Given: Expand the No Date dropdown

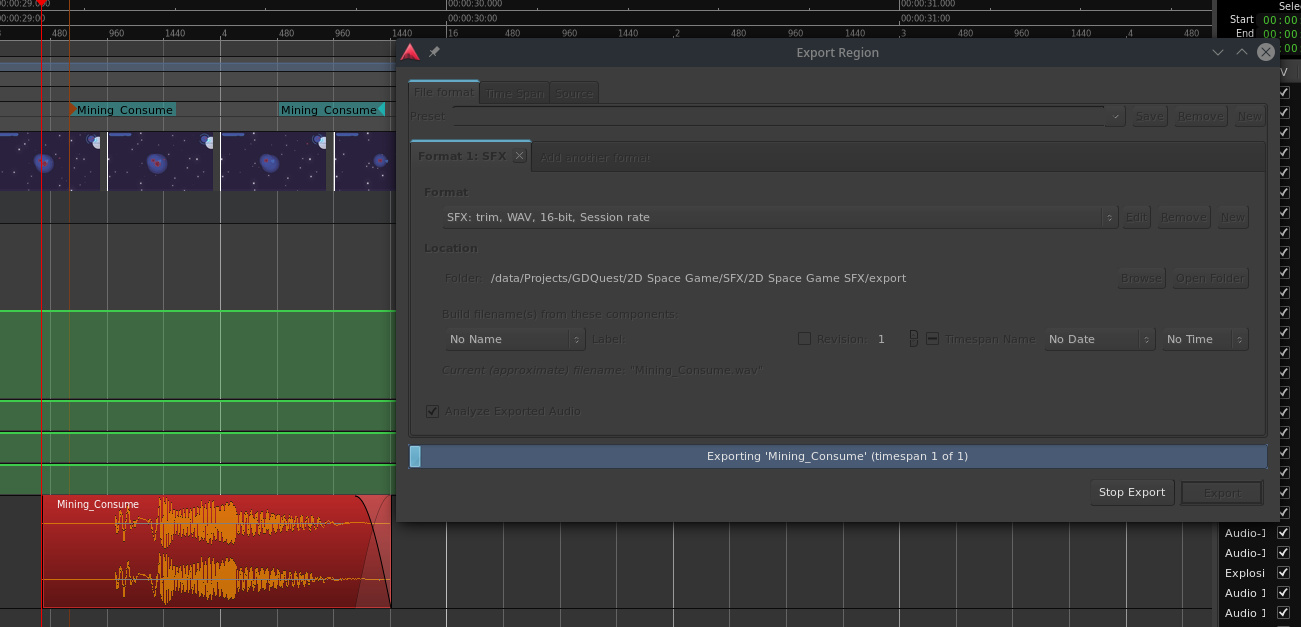Looking at the screenshot, I should pos(1099,339).
